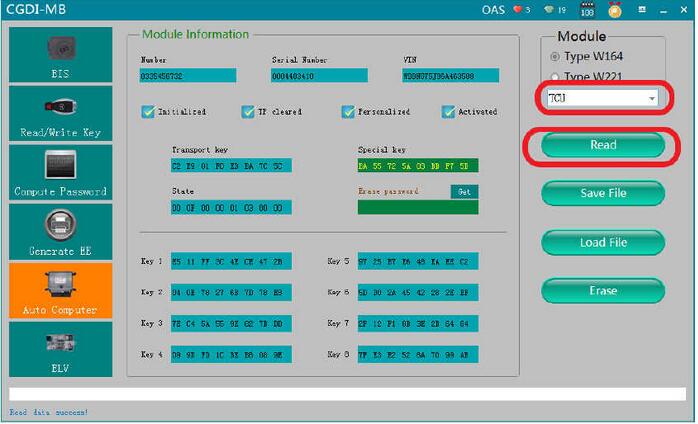
Task: Click the window menu icon beside minimize
Action: (641, 9)
